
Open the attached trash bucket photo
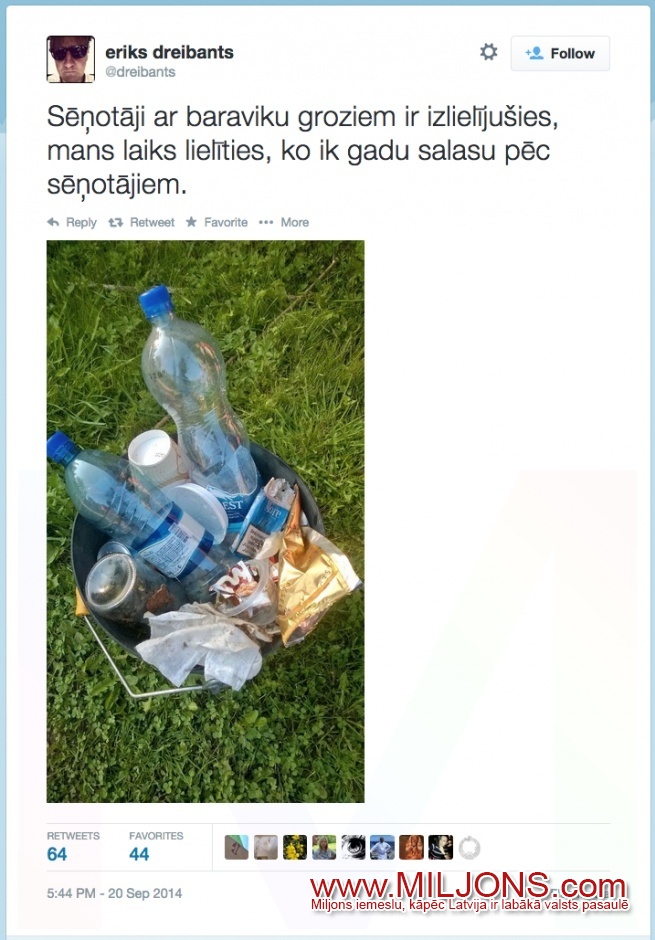[206, 521]
